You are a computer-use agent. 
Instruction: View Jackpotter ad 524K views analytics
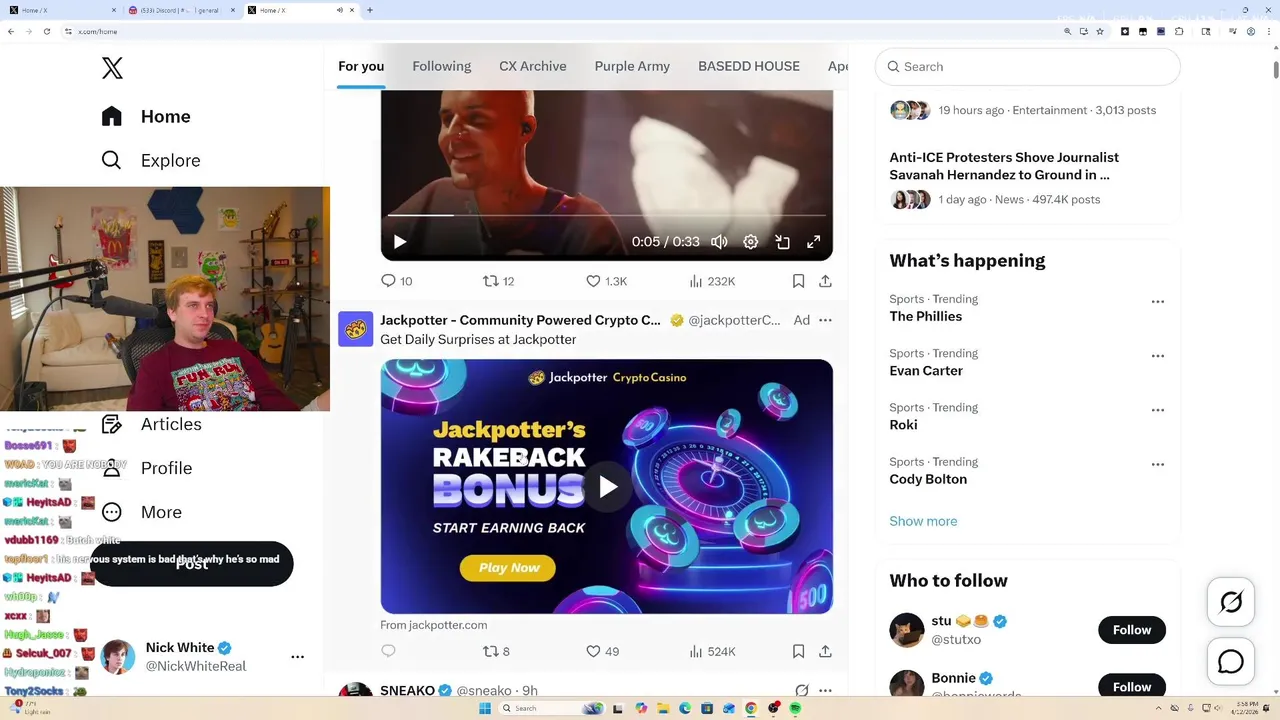click(x=712, y=651)
